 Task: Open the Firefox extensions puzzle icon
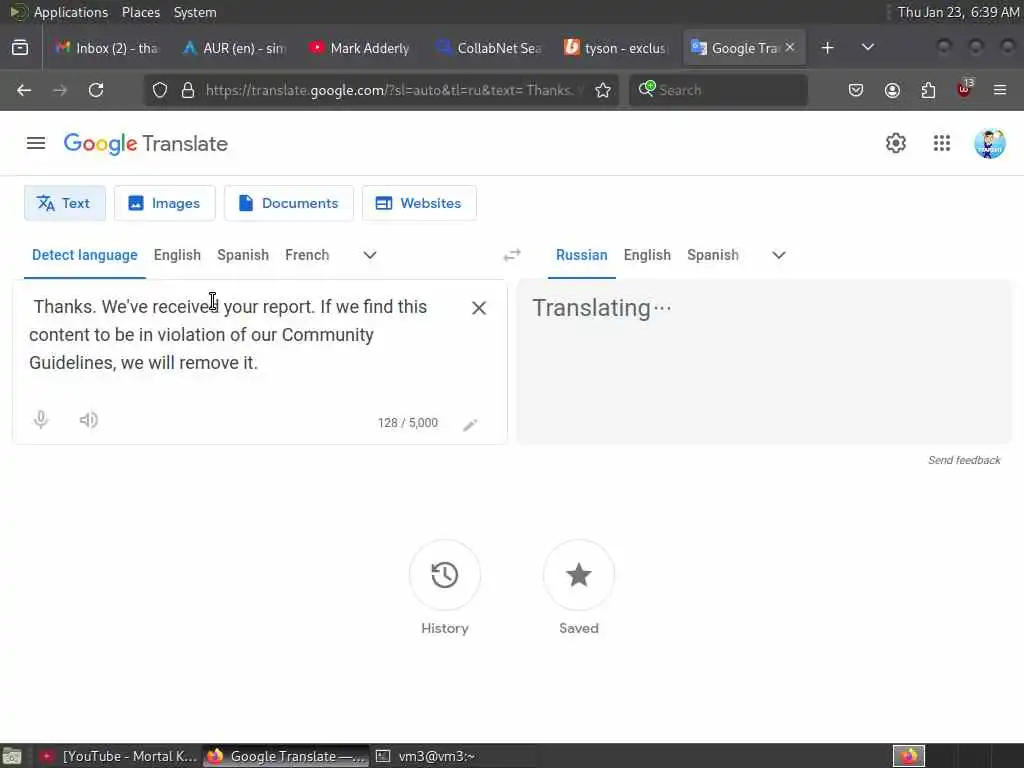(x=928, y=90)
